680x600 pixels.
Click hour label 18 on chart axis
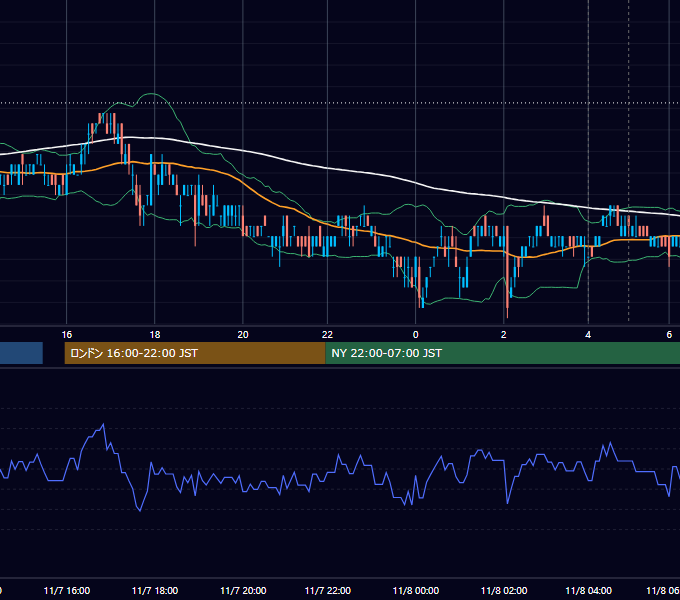(x=155, y=335)
